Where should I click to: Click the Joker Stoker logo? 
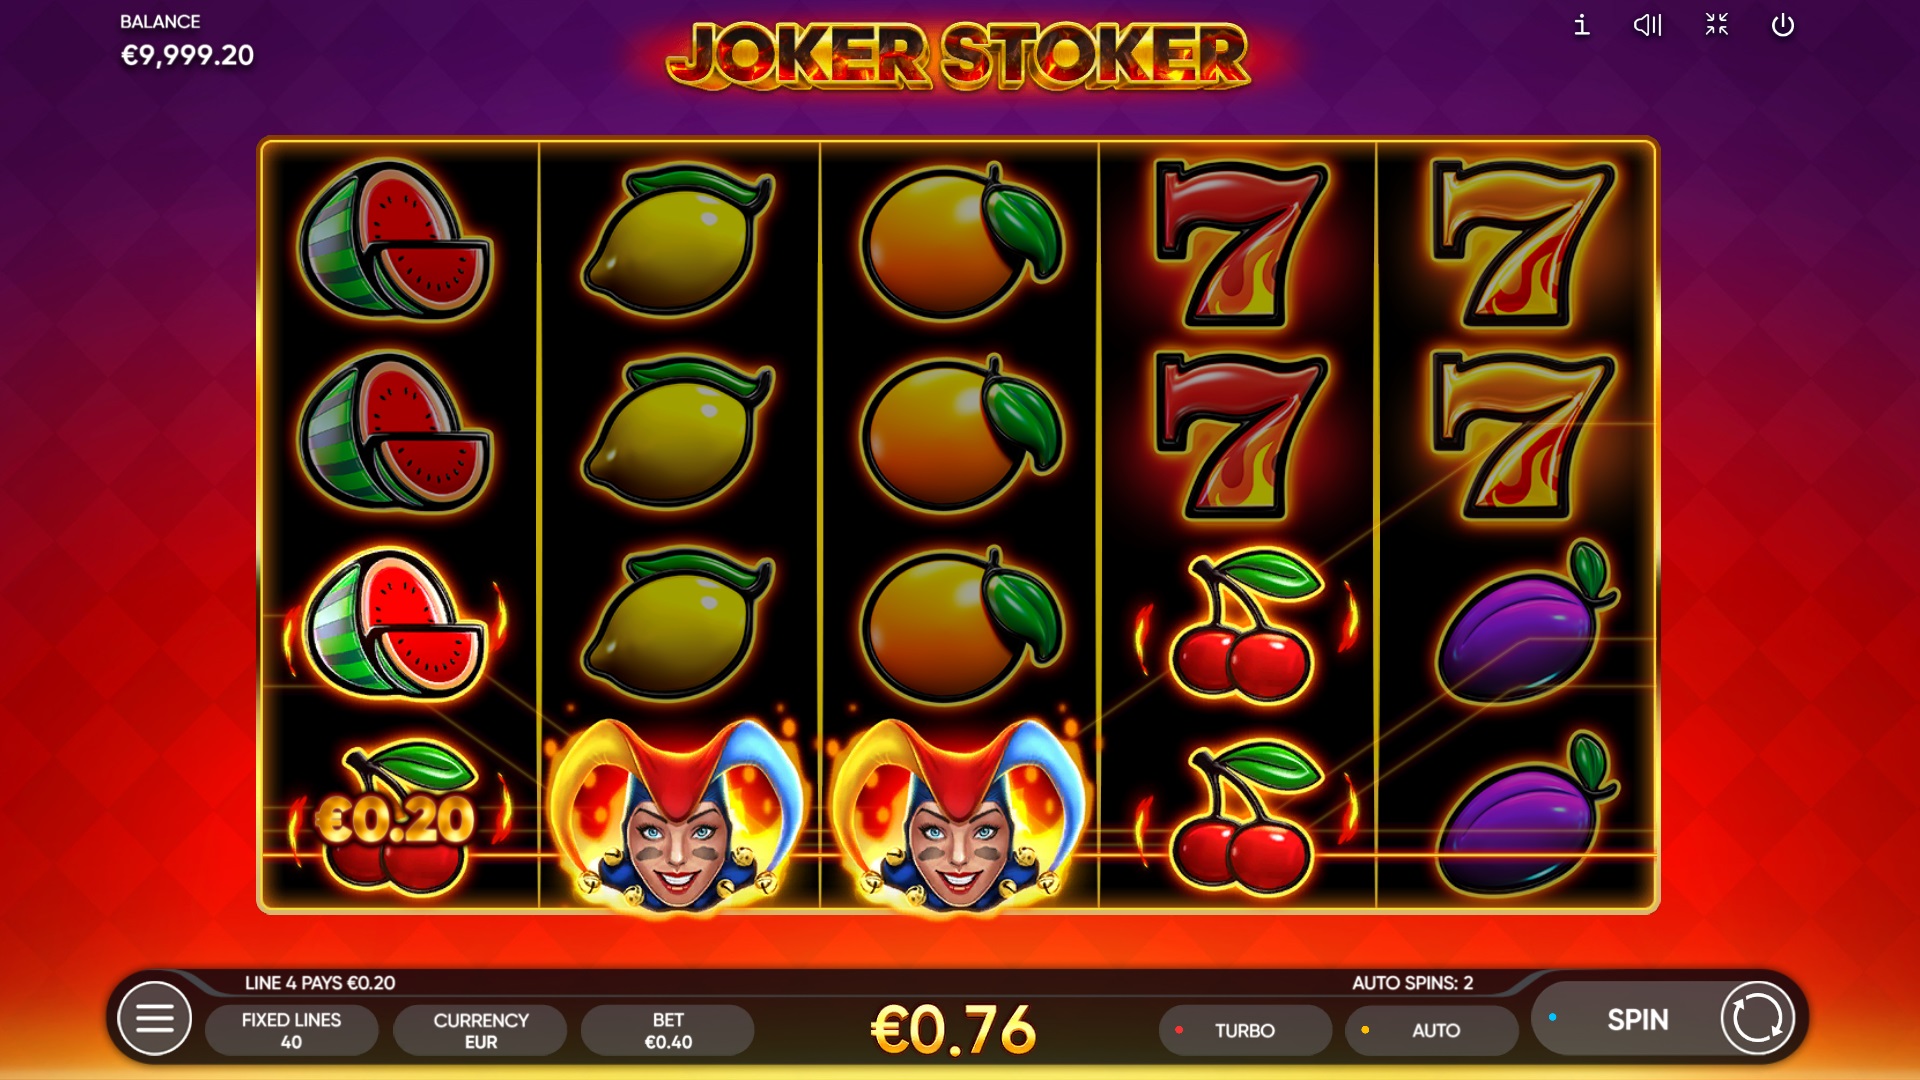pyautogui.click(x=958, y=56)
